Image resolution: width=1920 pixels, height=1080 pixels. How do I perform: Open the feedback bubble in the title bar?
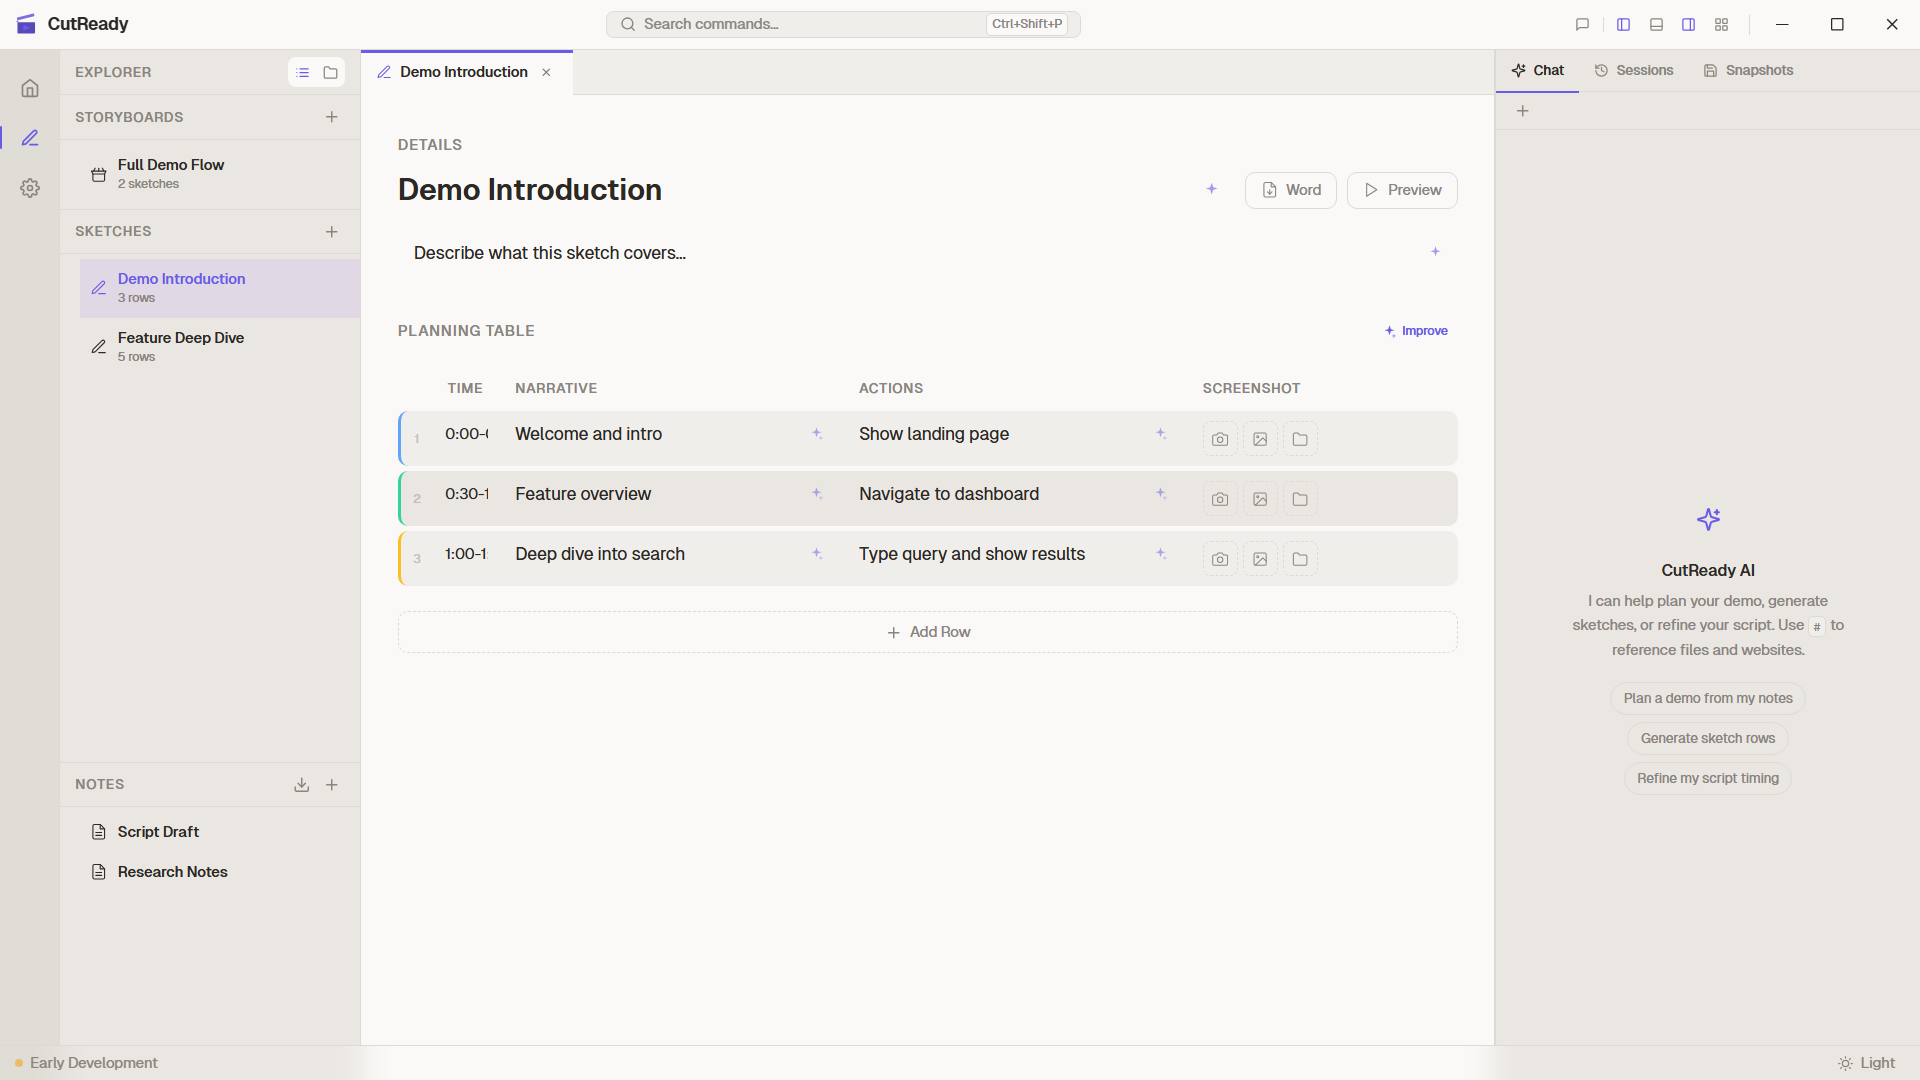pos(1582,24)
